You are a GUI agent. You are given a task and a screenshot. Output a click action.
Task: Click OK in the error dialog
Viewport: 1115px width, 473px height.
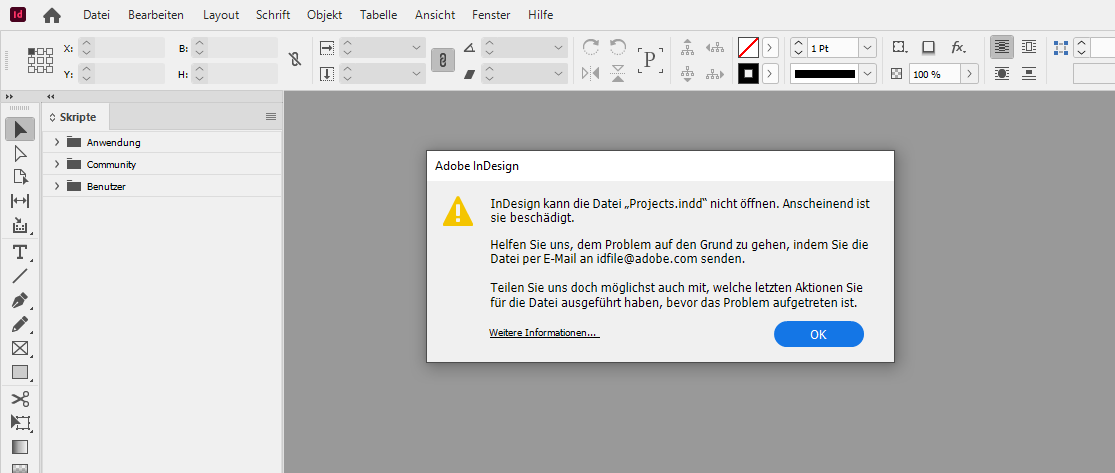818,334
